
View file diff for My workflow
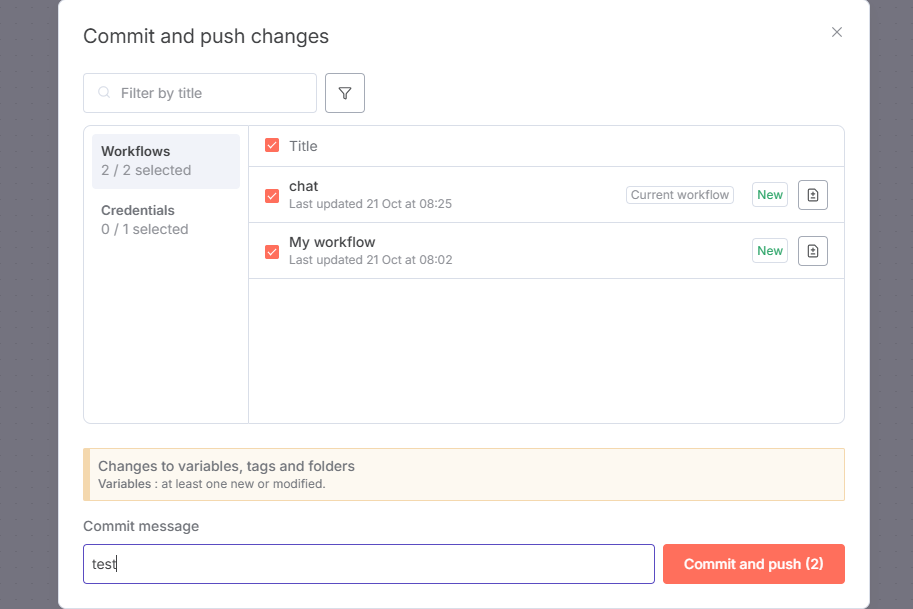tap(812, 251)
